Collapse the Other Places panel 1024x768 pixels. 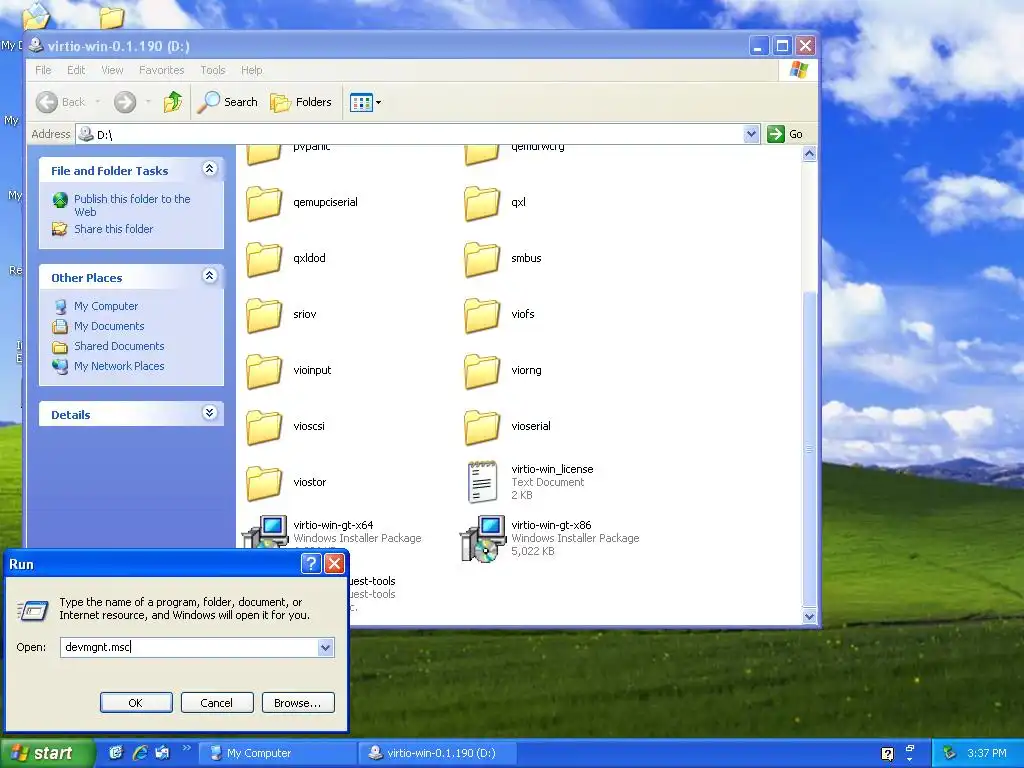click(x=209, y=276)
